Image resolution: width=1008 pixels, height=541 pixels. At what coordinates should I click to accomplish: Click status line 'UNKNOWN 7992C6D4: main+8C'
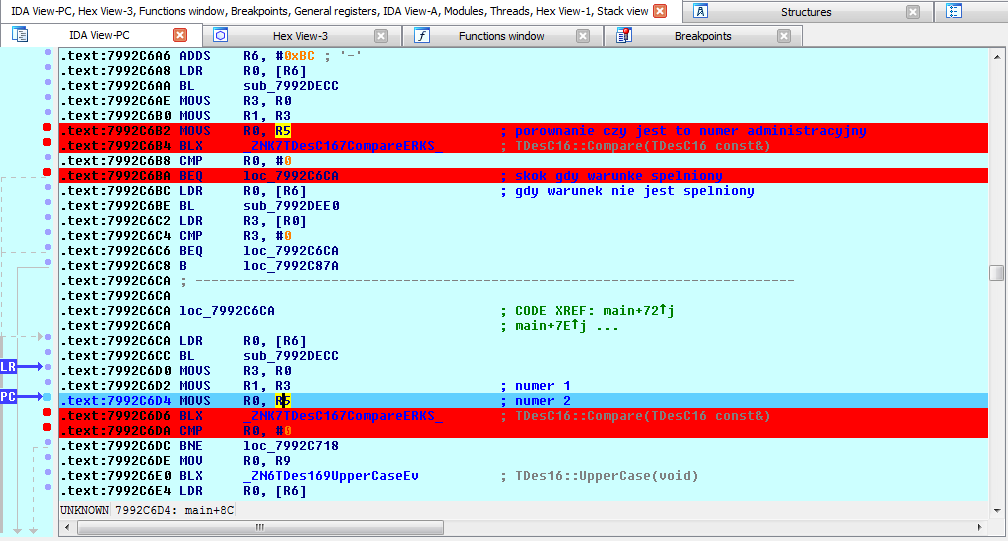coord(147,510)
